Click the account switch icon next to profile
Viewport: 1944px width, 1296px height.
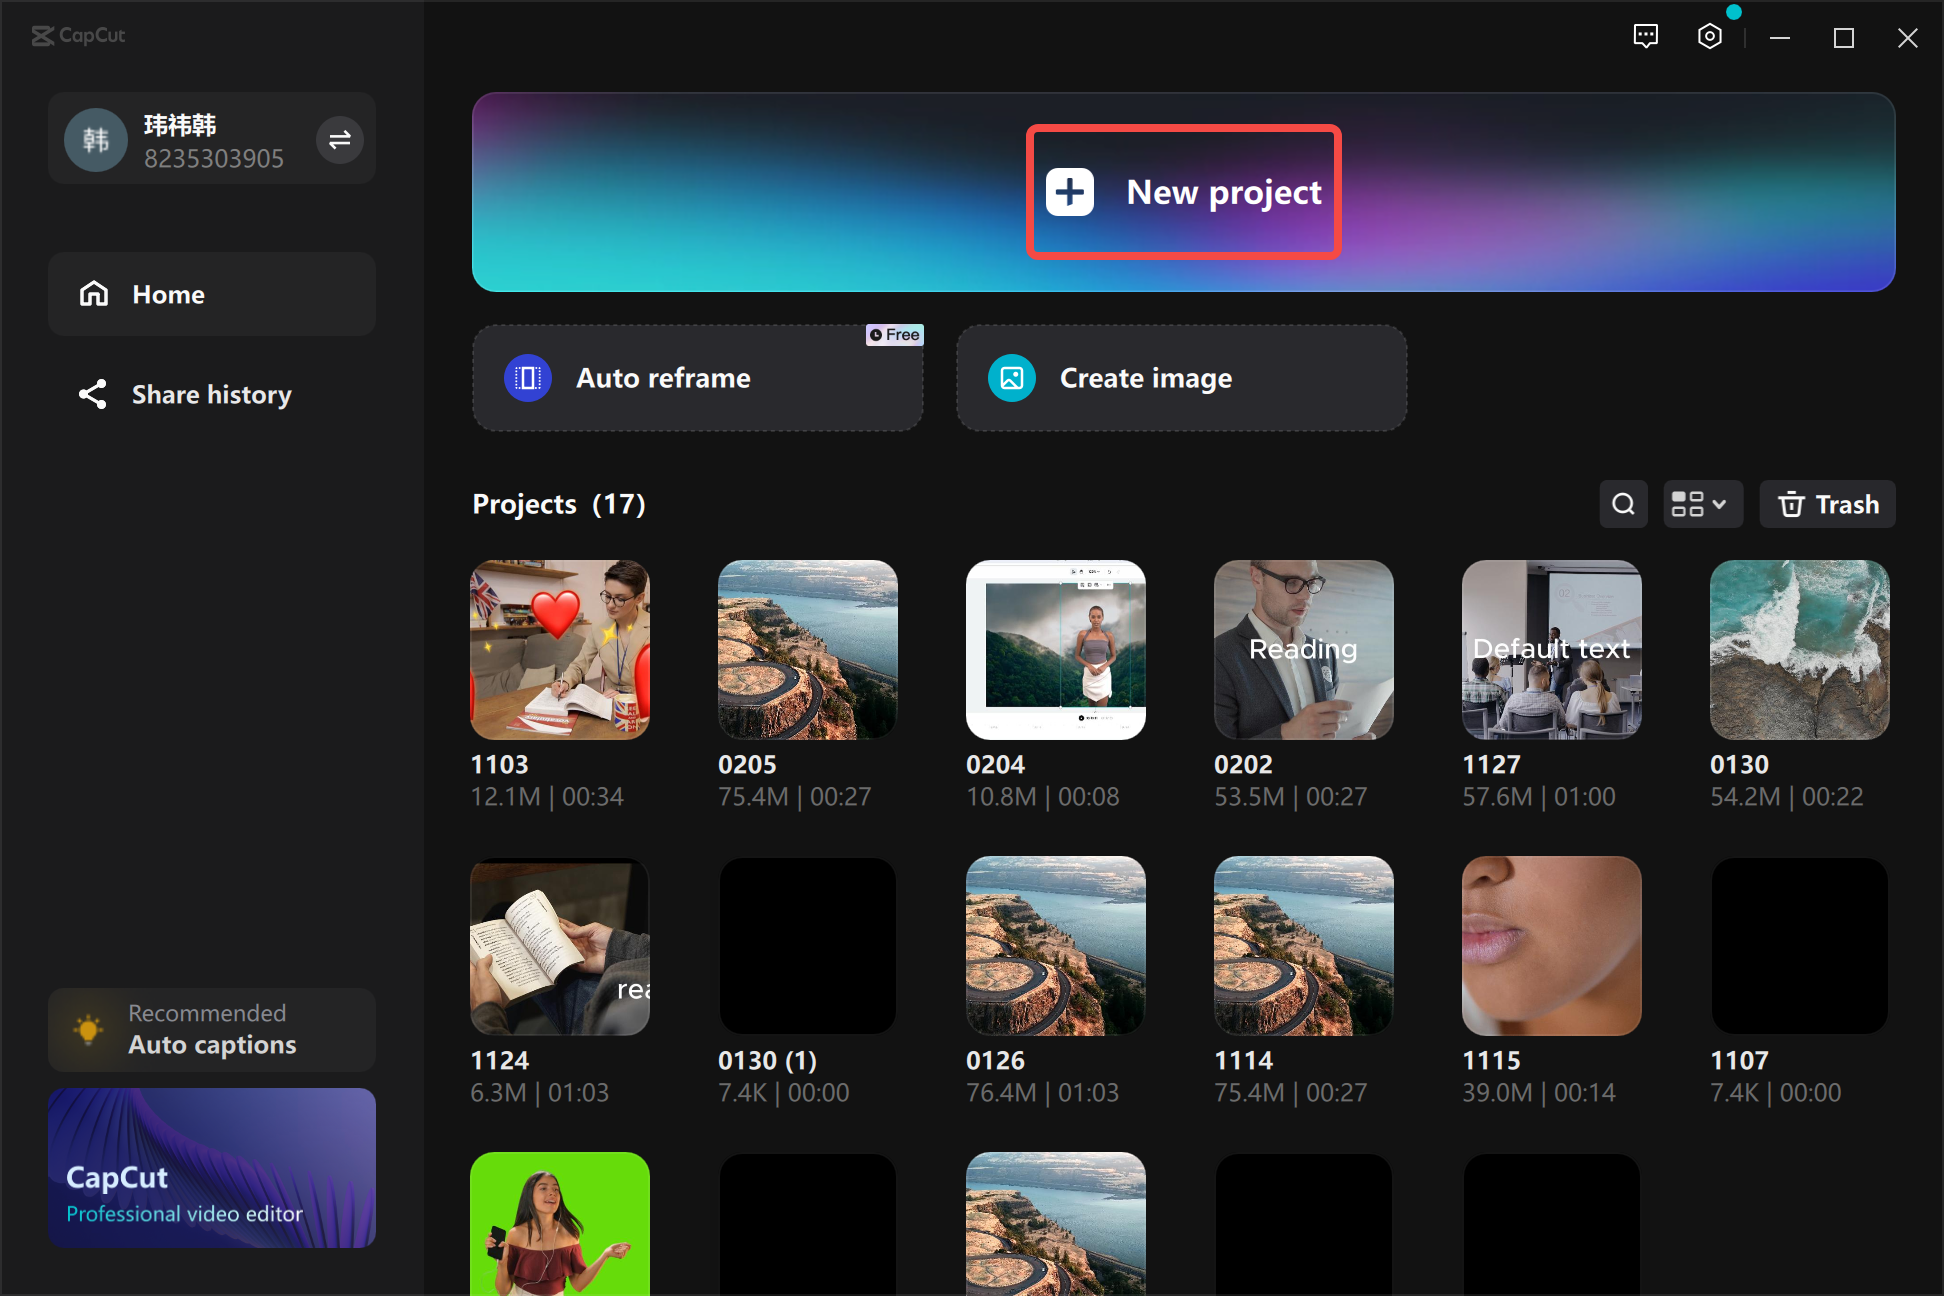pyautogui.click(x=340, y=139)
